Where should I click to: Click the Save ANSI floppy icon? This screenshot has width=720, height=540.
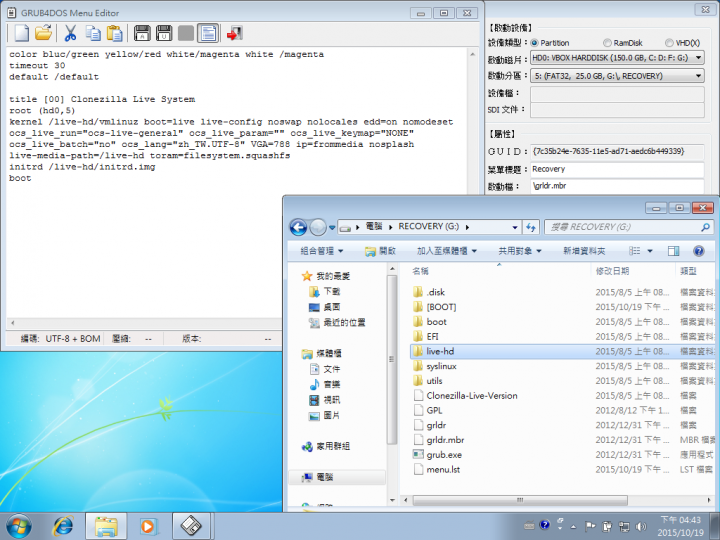point(142,33)
